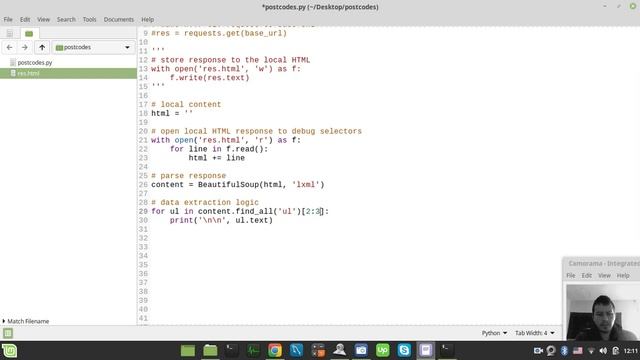The image size is (640, 360).
Task: Open the calculator icon in the taskbar
Action: pos(318,351)
